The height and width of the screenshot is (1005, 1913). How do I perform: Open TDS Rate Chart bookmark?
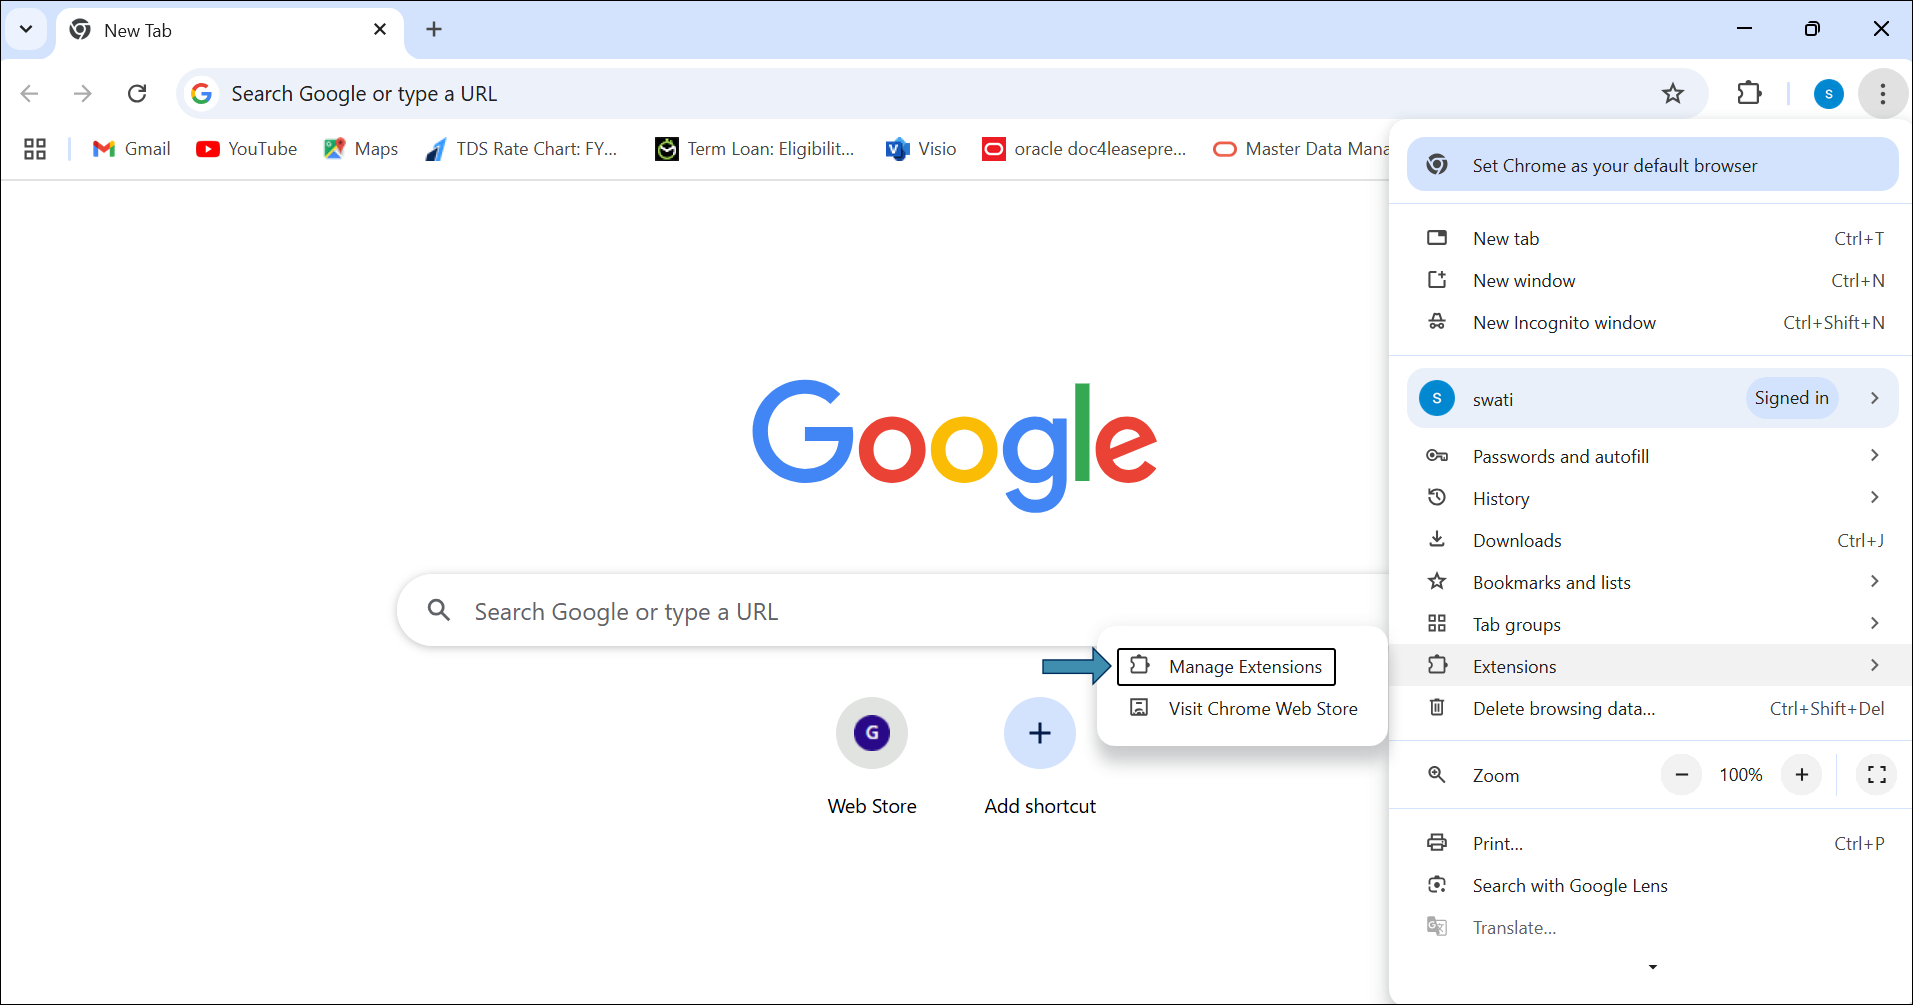point(522,149)
